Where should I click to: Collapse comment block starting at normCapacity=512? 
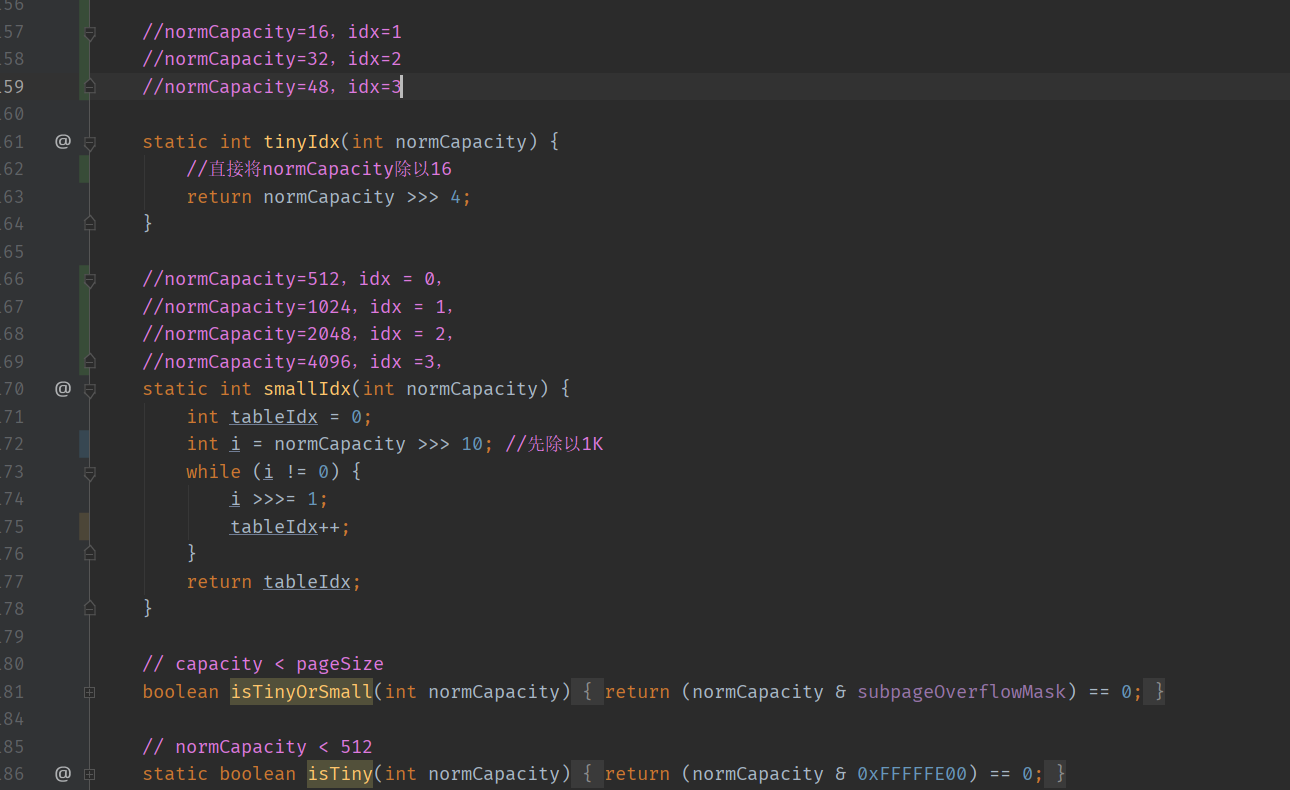tap(90, 280)
